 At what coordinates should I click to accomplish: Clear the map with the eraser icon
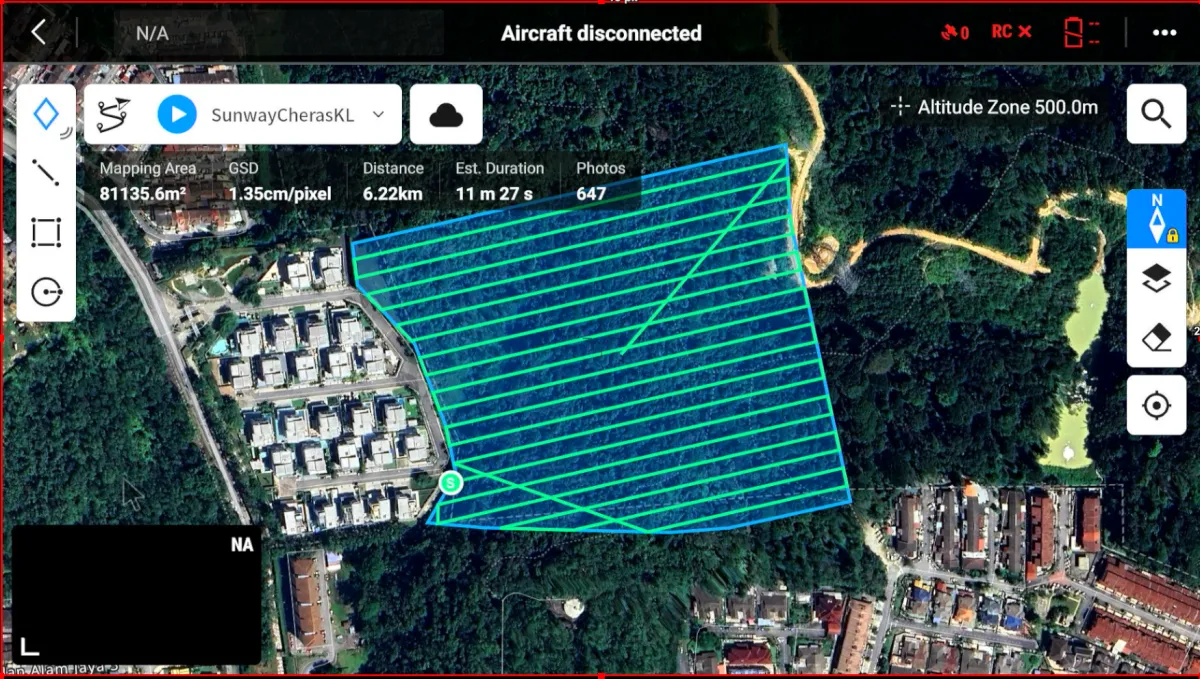pyautogui.click(x=1157, y=338)
